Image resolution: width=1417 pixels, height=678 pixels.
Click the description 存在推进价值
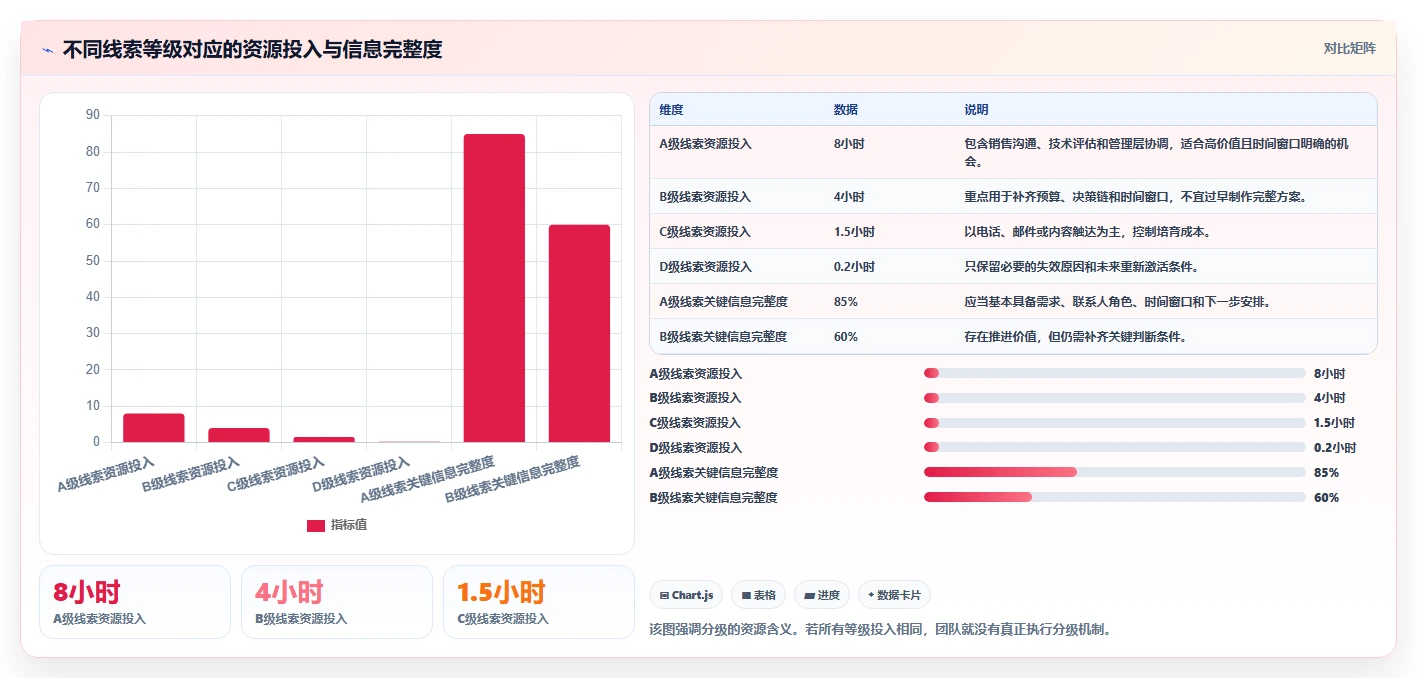1075,337
